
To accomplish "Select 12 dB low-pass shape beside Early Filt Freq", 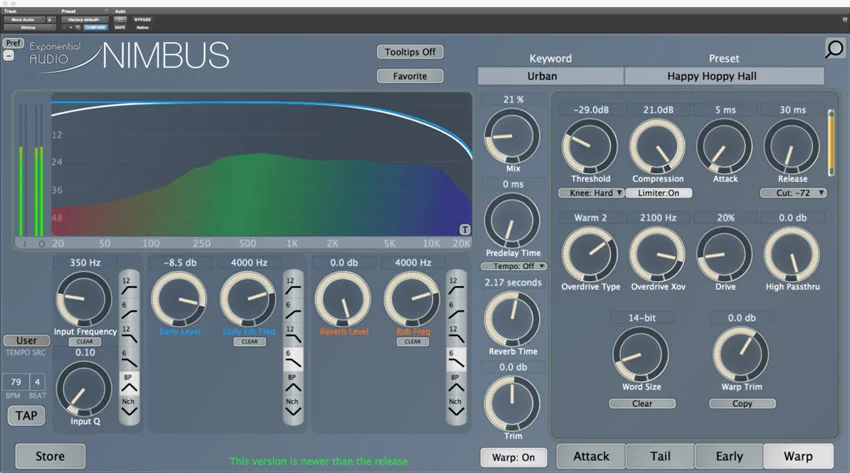I will [293, 335].
